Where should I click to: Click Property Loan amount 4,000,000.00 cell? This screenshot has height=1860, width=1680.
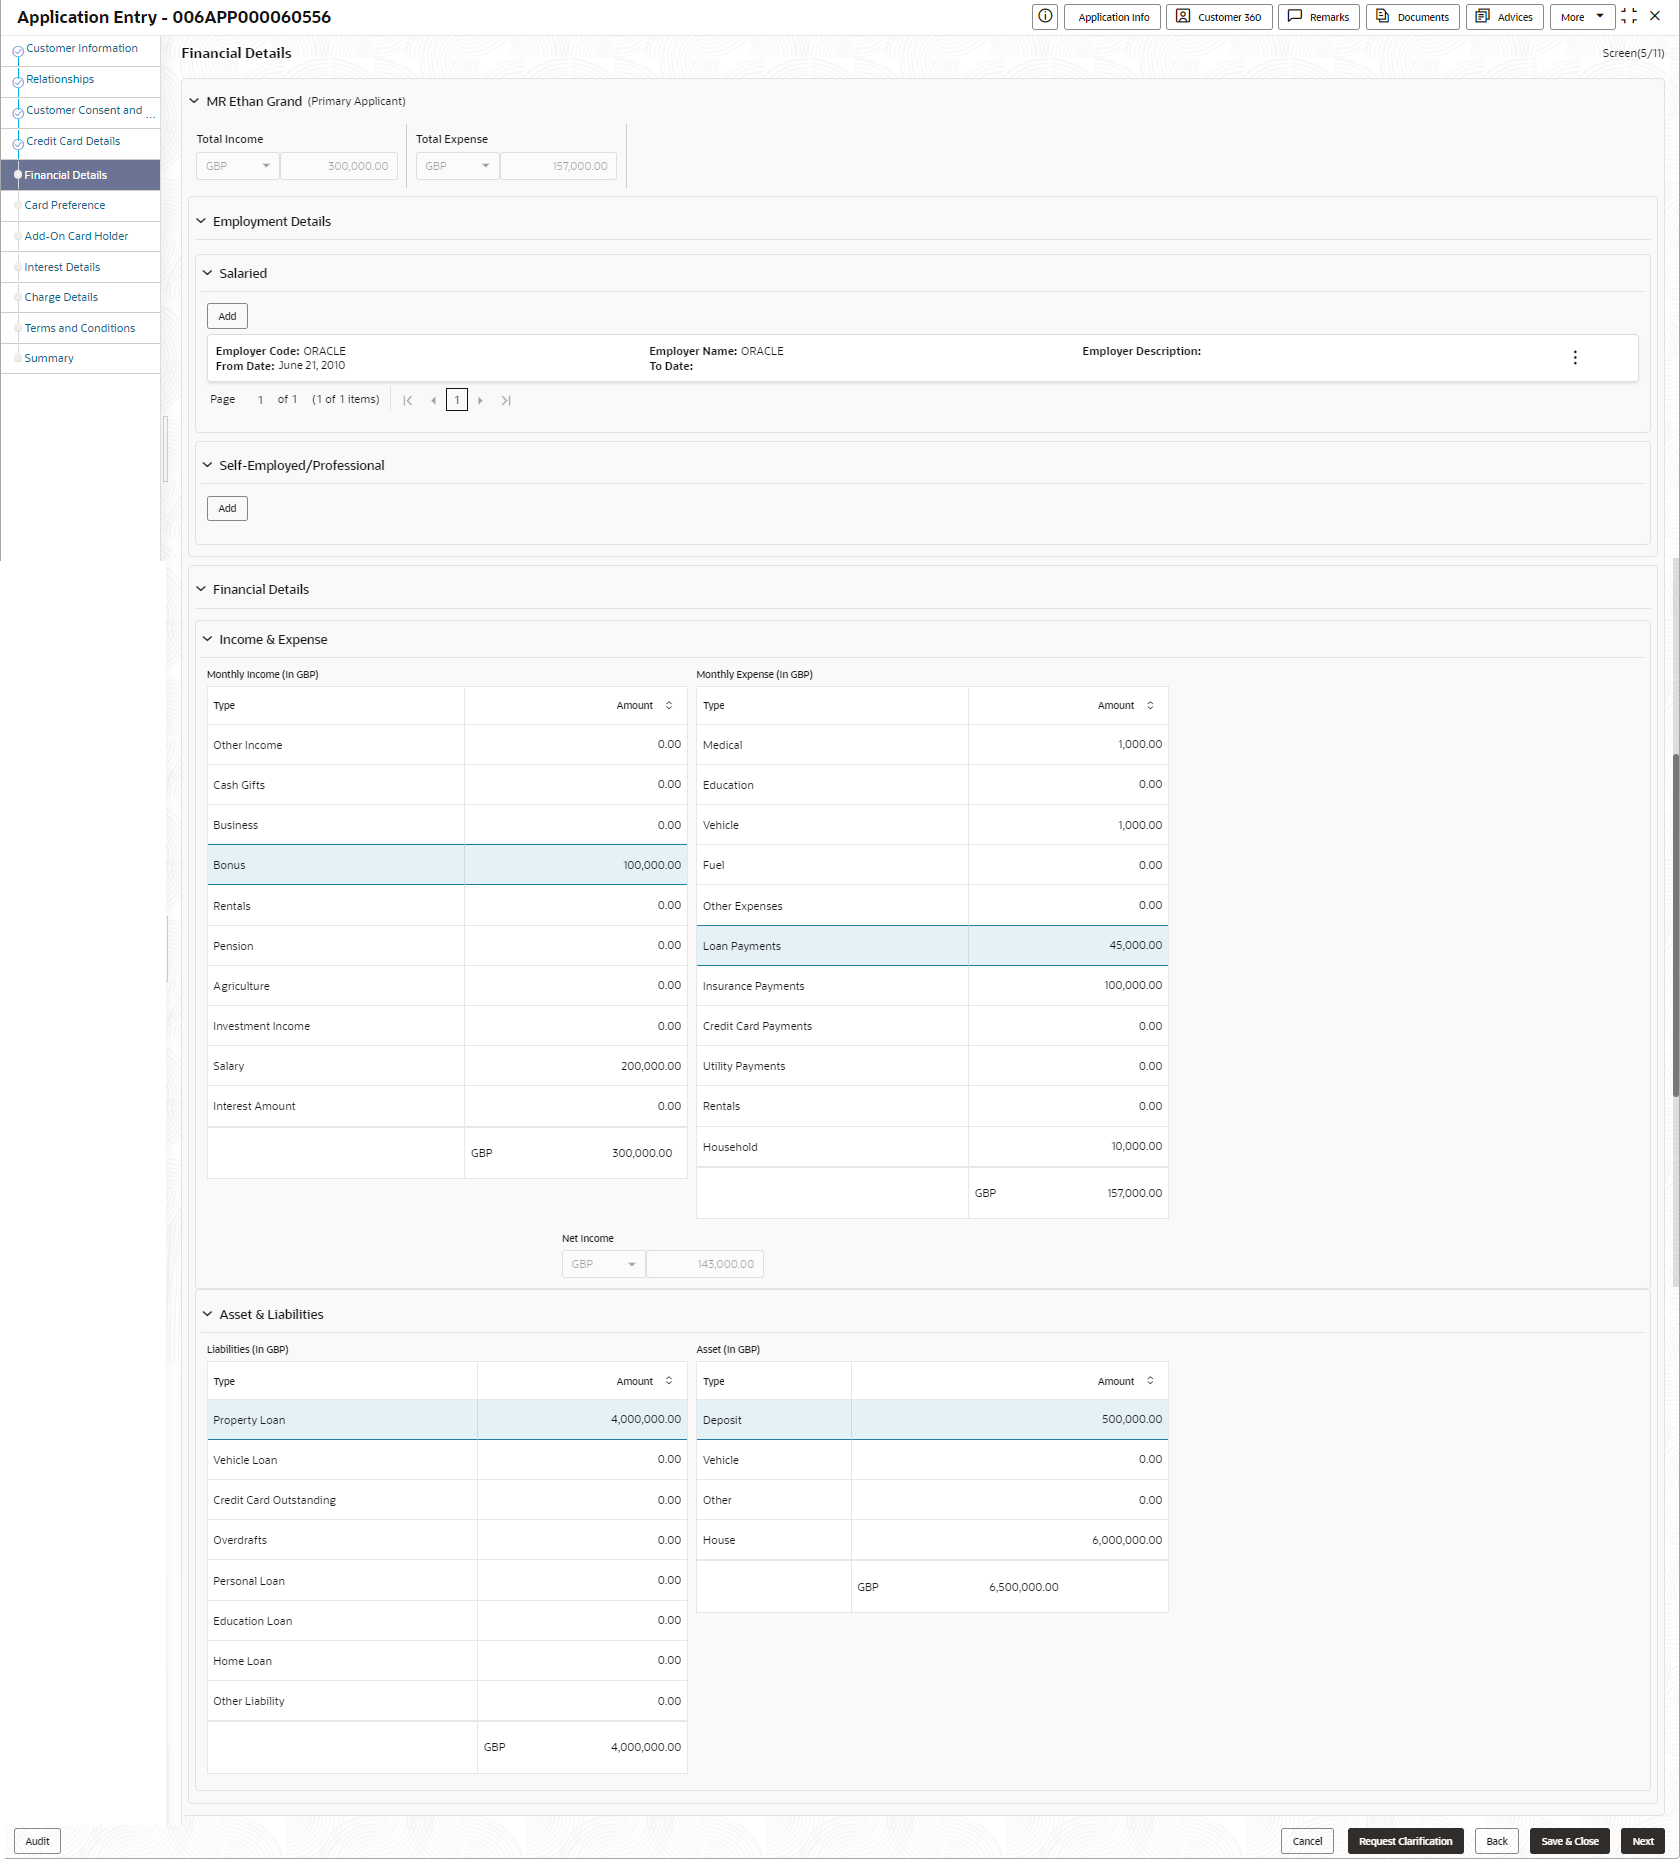coord(583,1420)
